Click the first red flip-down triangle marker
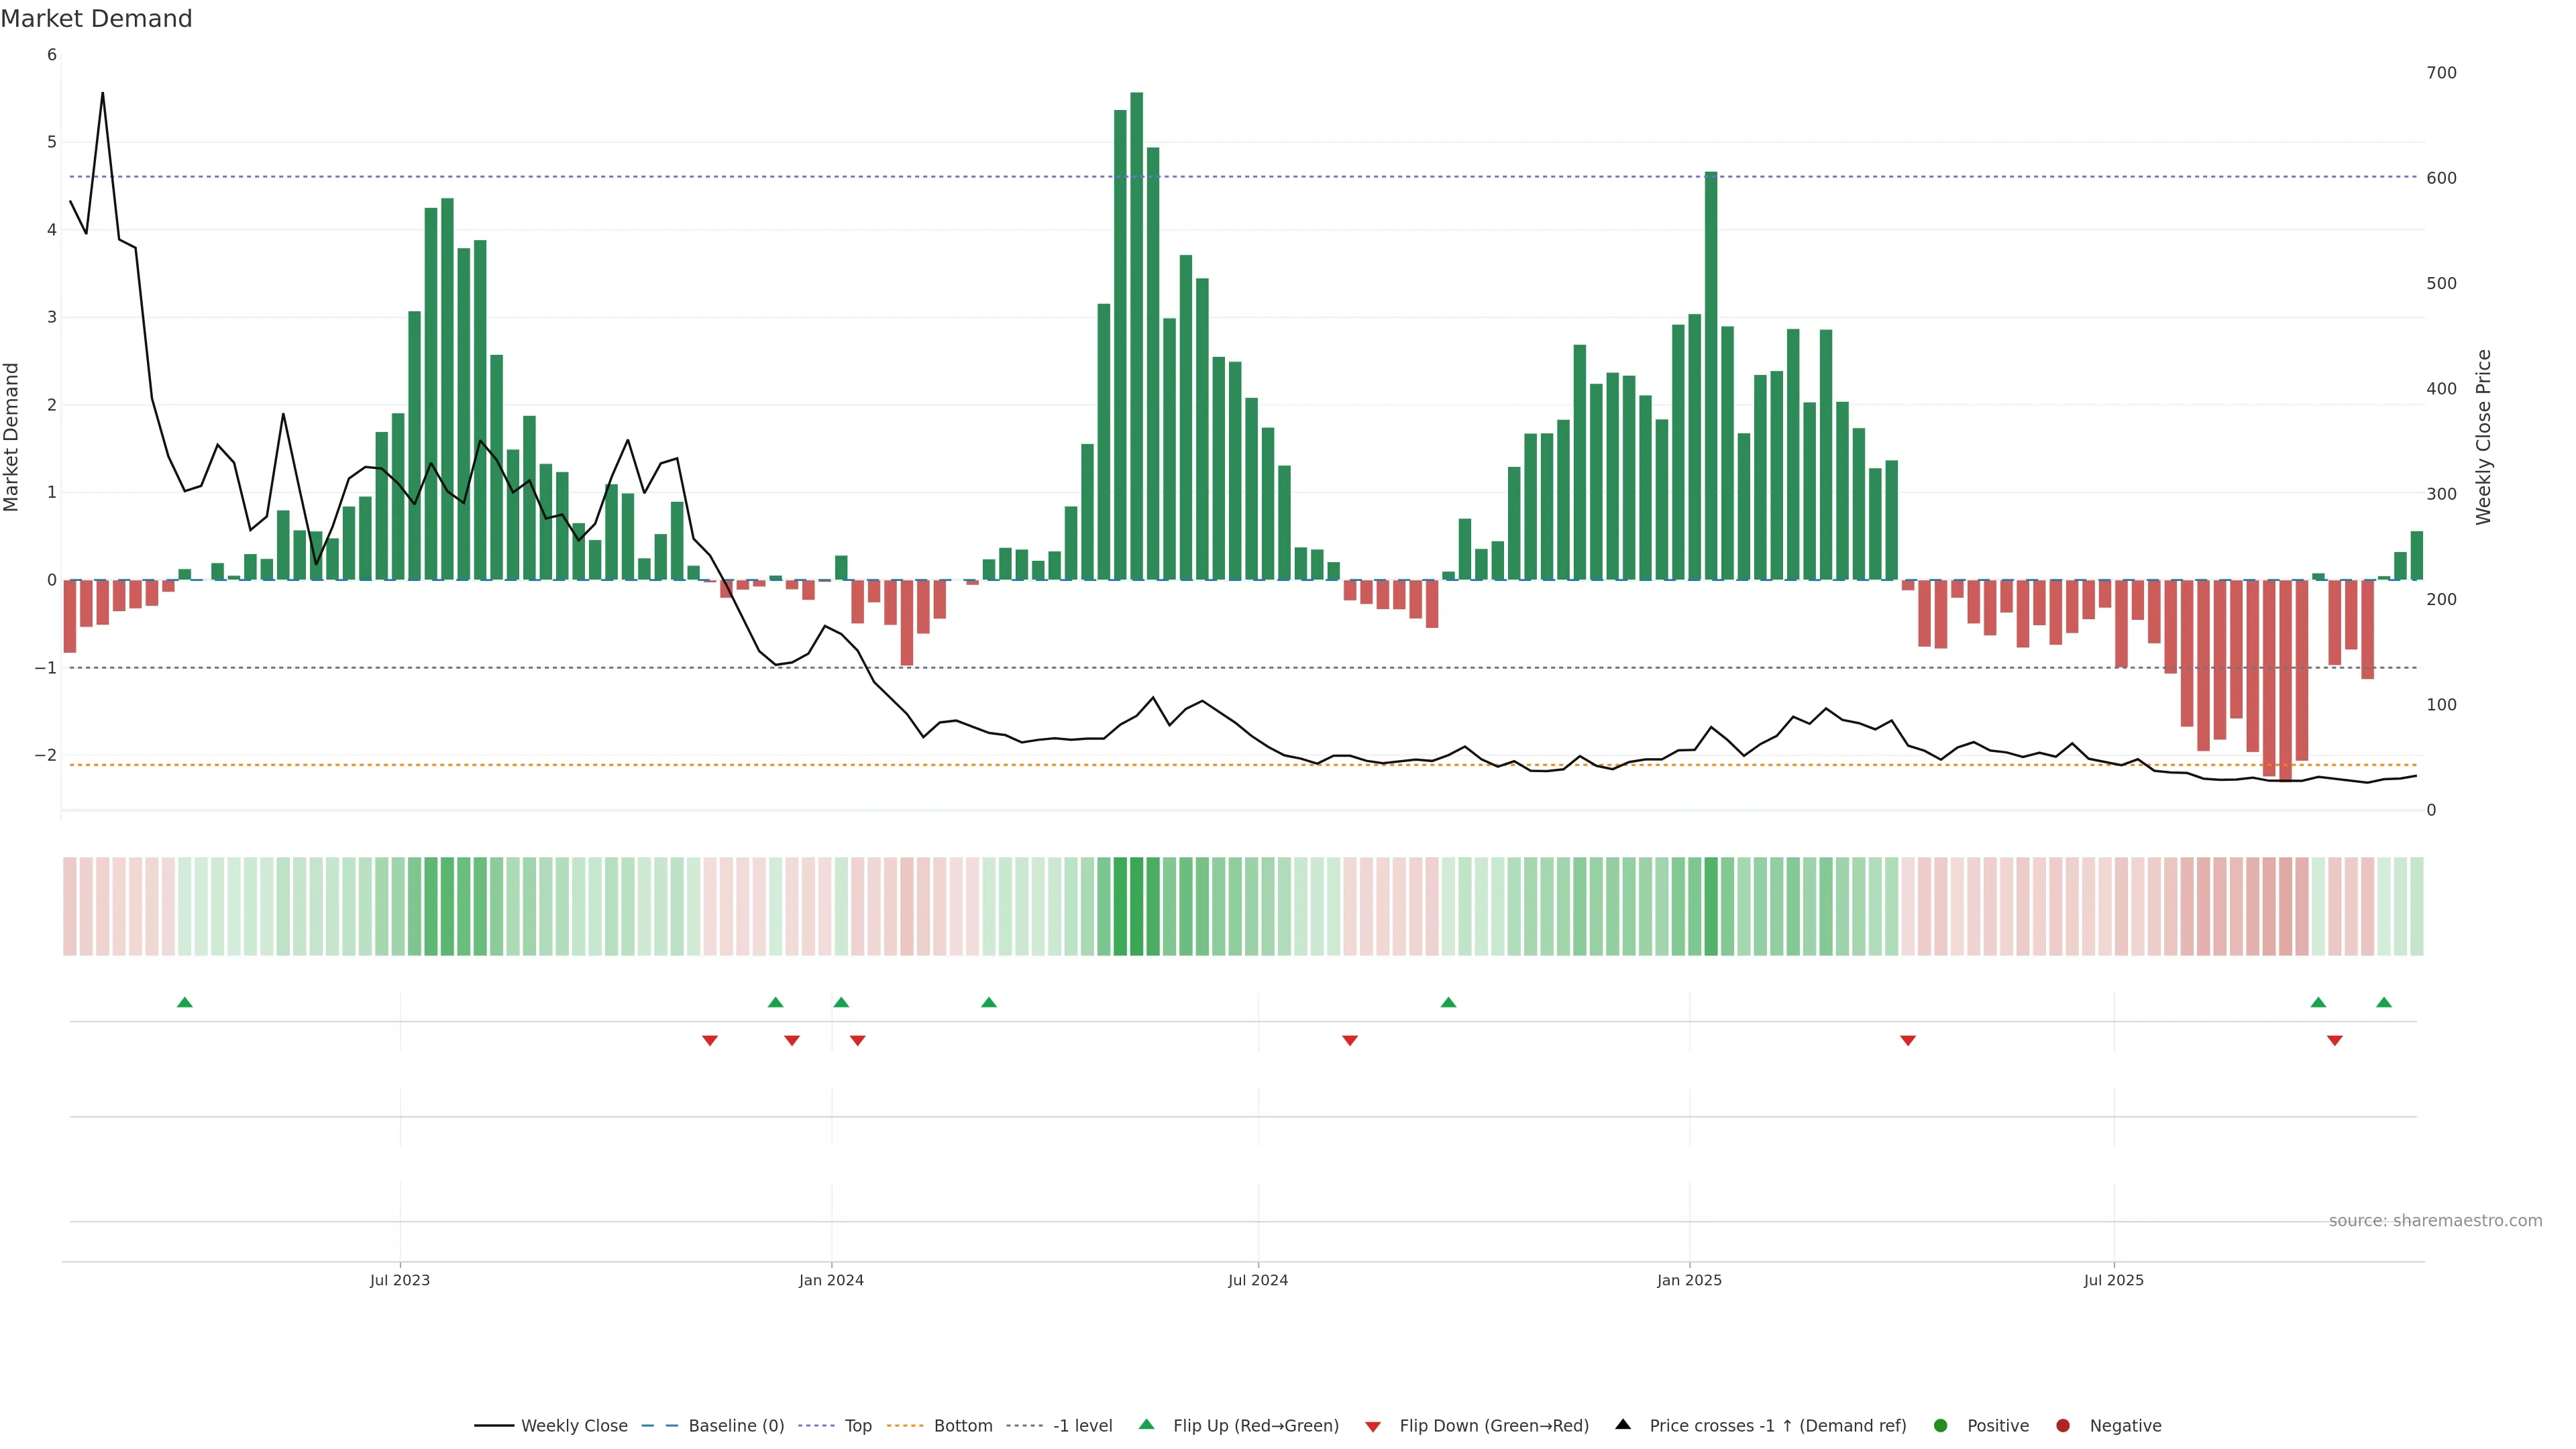The image size is (2576, 1449). pos(710,1041)
